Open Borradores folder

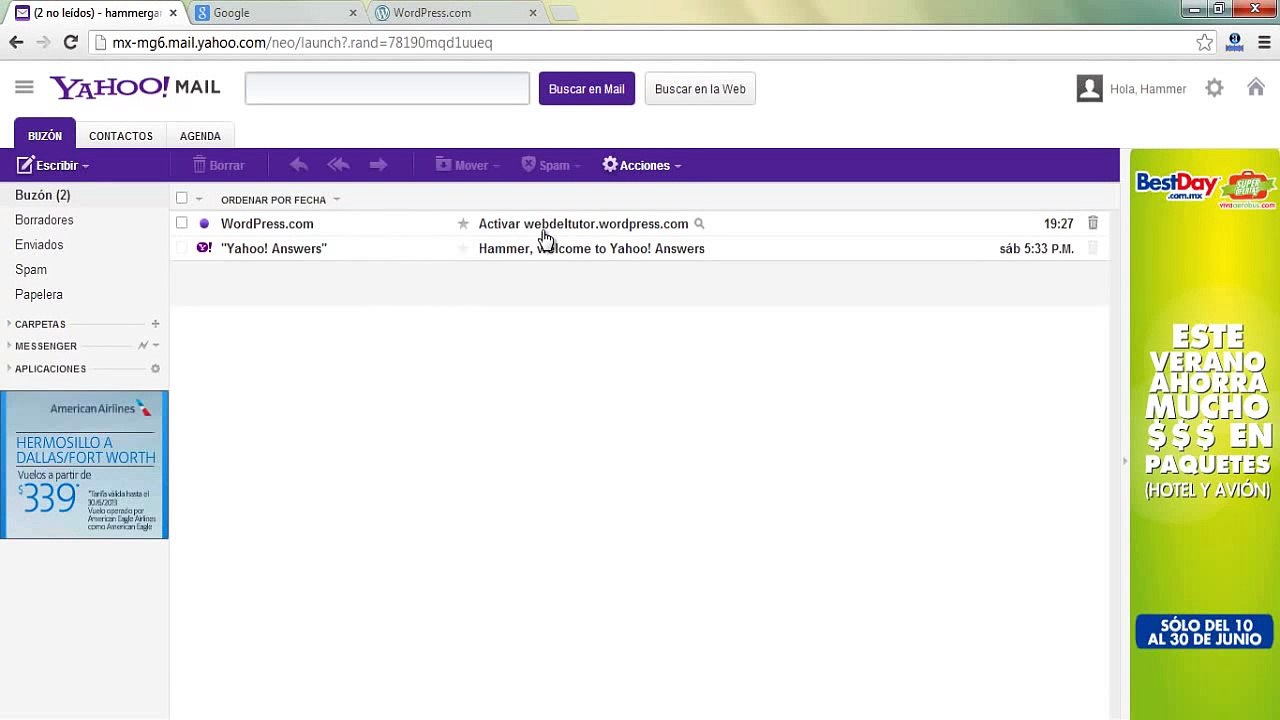point(44,220)
